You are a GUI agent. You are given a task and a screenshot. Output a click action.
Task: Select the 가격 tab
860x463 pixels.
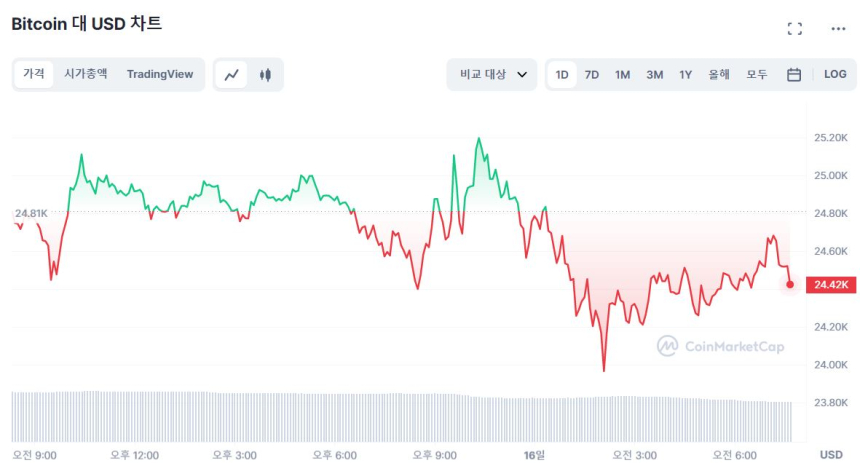pos(34,74)
